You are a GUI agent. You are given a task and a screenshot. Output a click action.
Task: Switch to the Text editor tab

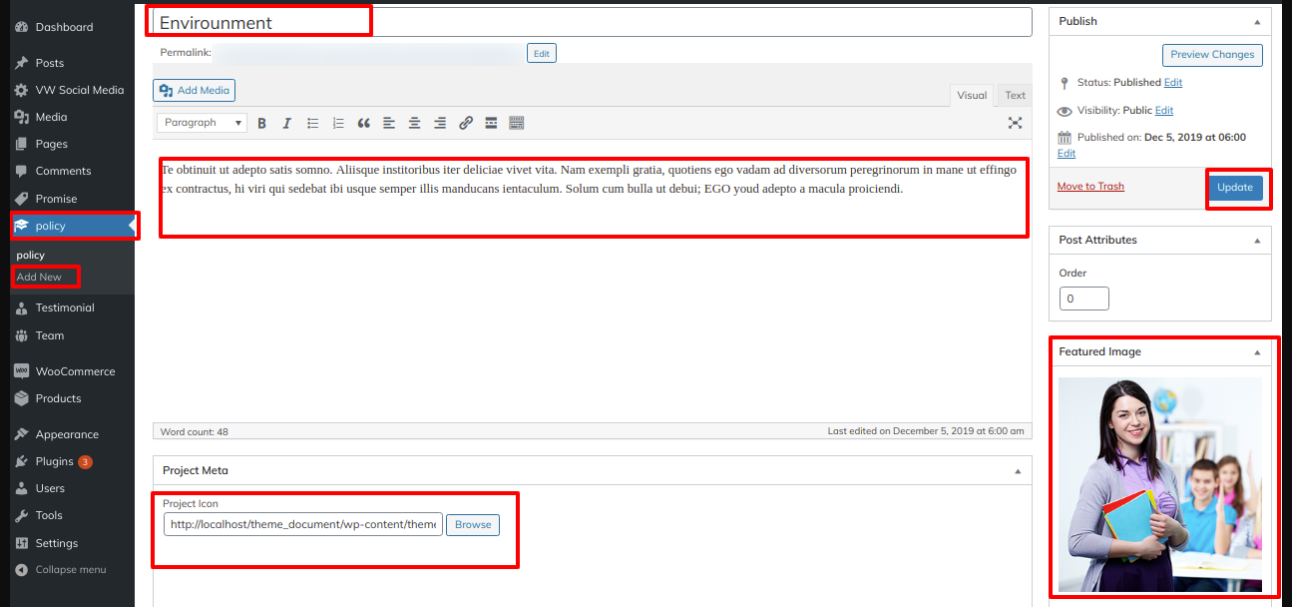click(1015, 95)
